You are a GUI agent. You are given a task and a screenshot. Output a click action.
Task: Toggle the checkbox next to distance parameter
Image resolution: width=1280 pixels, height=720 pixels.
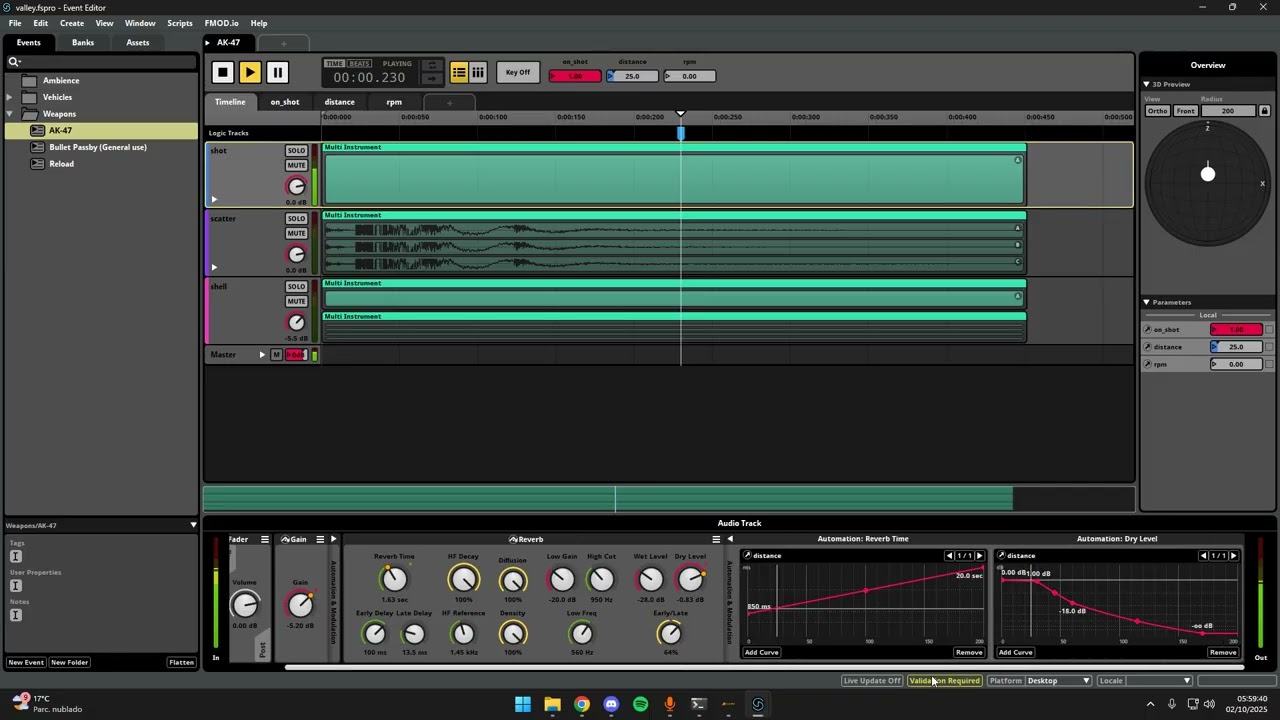click(1269, 347)
